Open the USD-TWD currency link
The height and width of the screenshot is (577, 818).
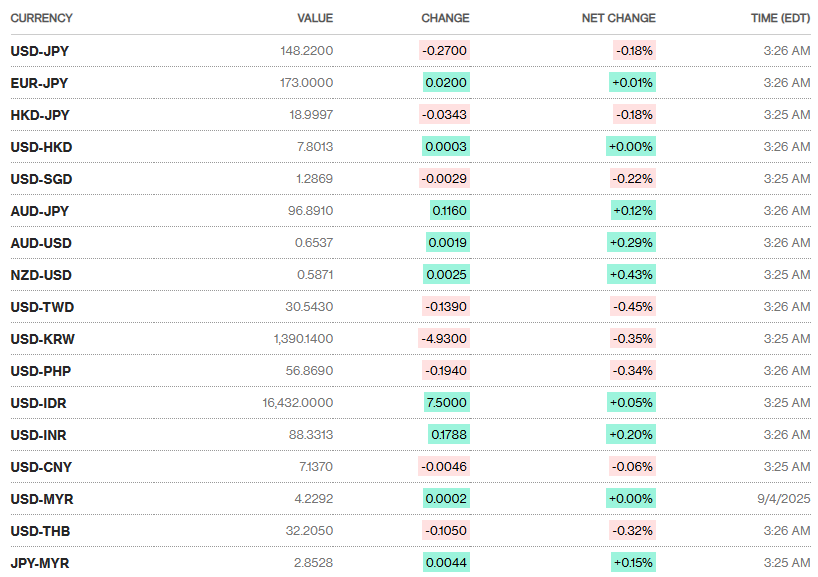(x=42, y=307)
